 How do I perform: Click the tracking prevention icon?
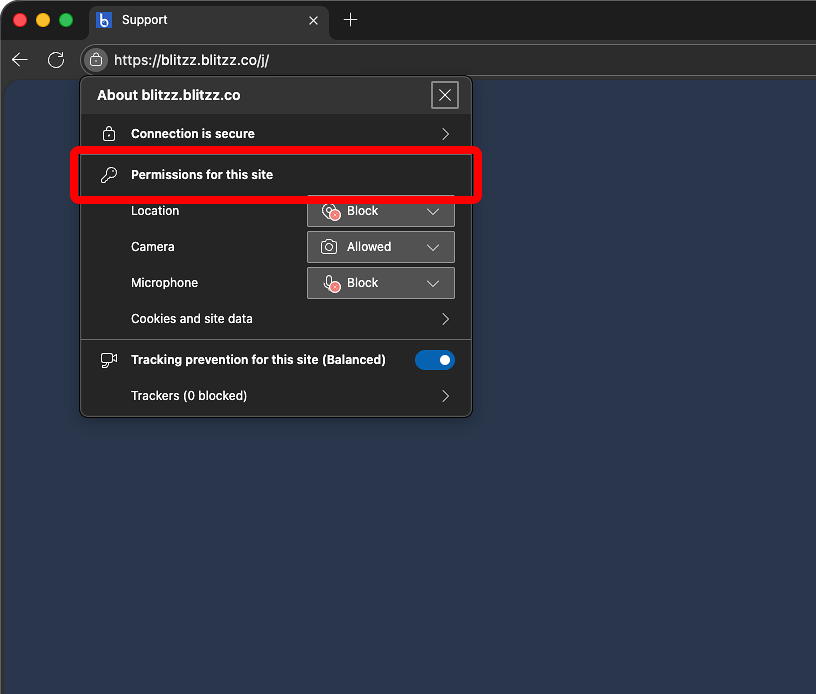click(x=109, y=360)
